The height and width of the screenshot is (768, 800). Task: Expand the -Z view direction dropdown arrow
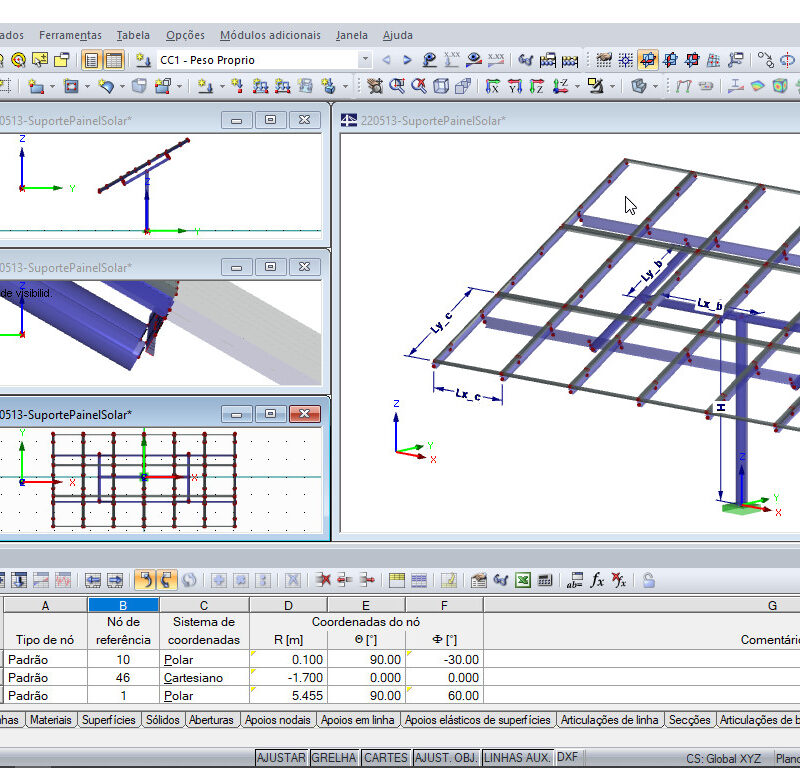pyautogui.click(x=577, y=86)
